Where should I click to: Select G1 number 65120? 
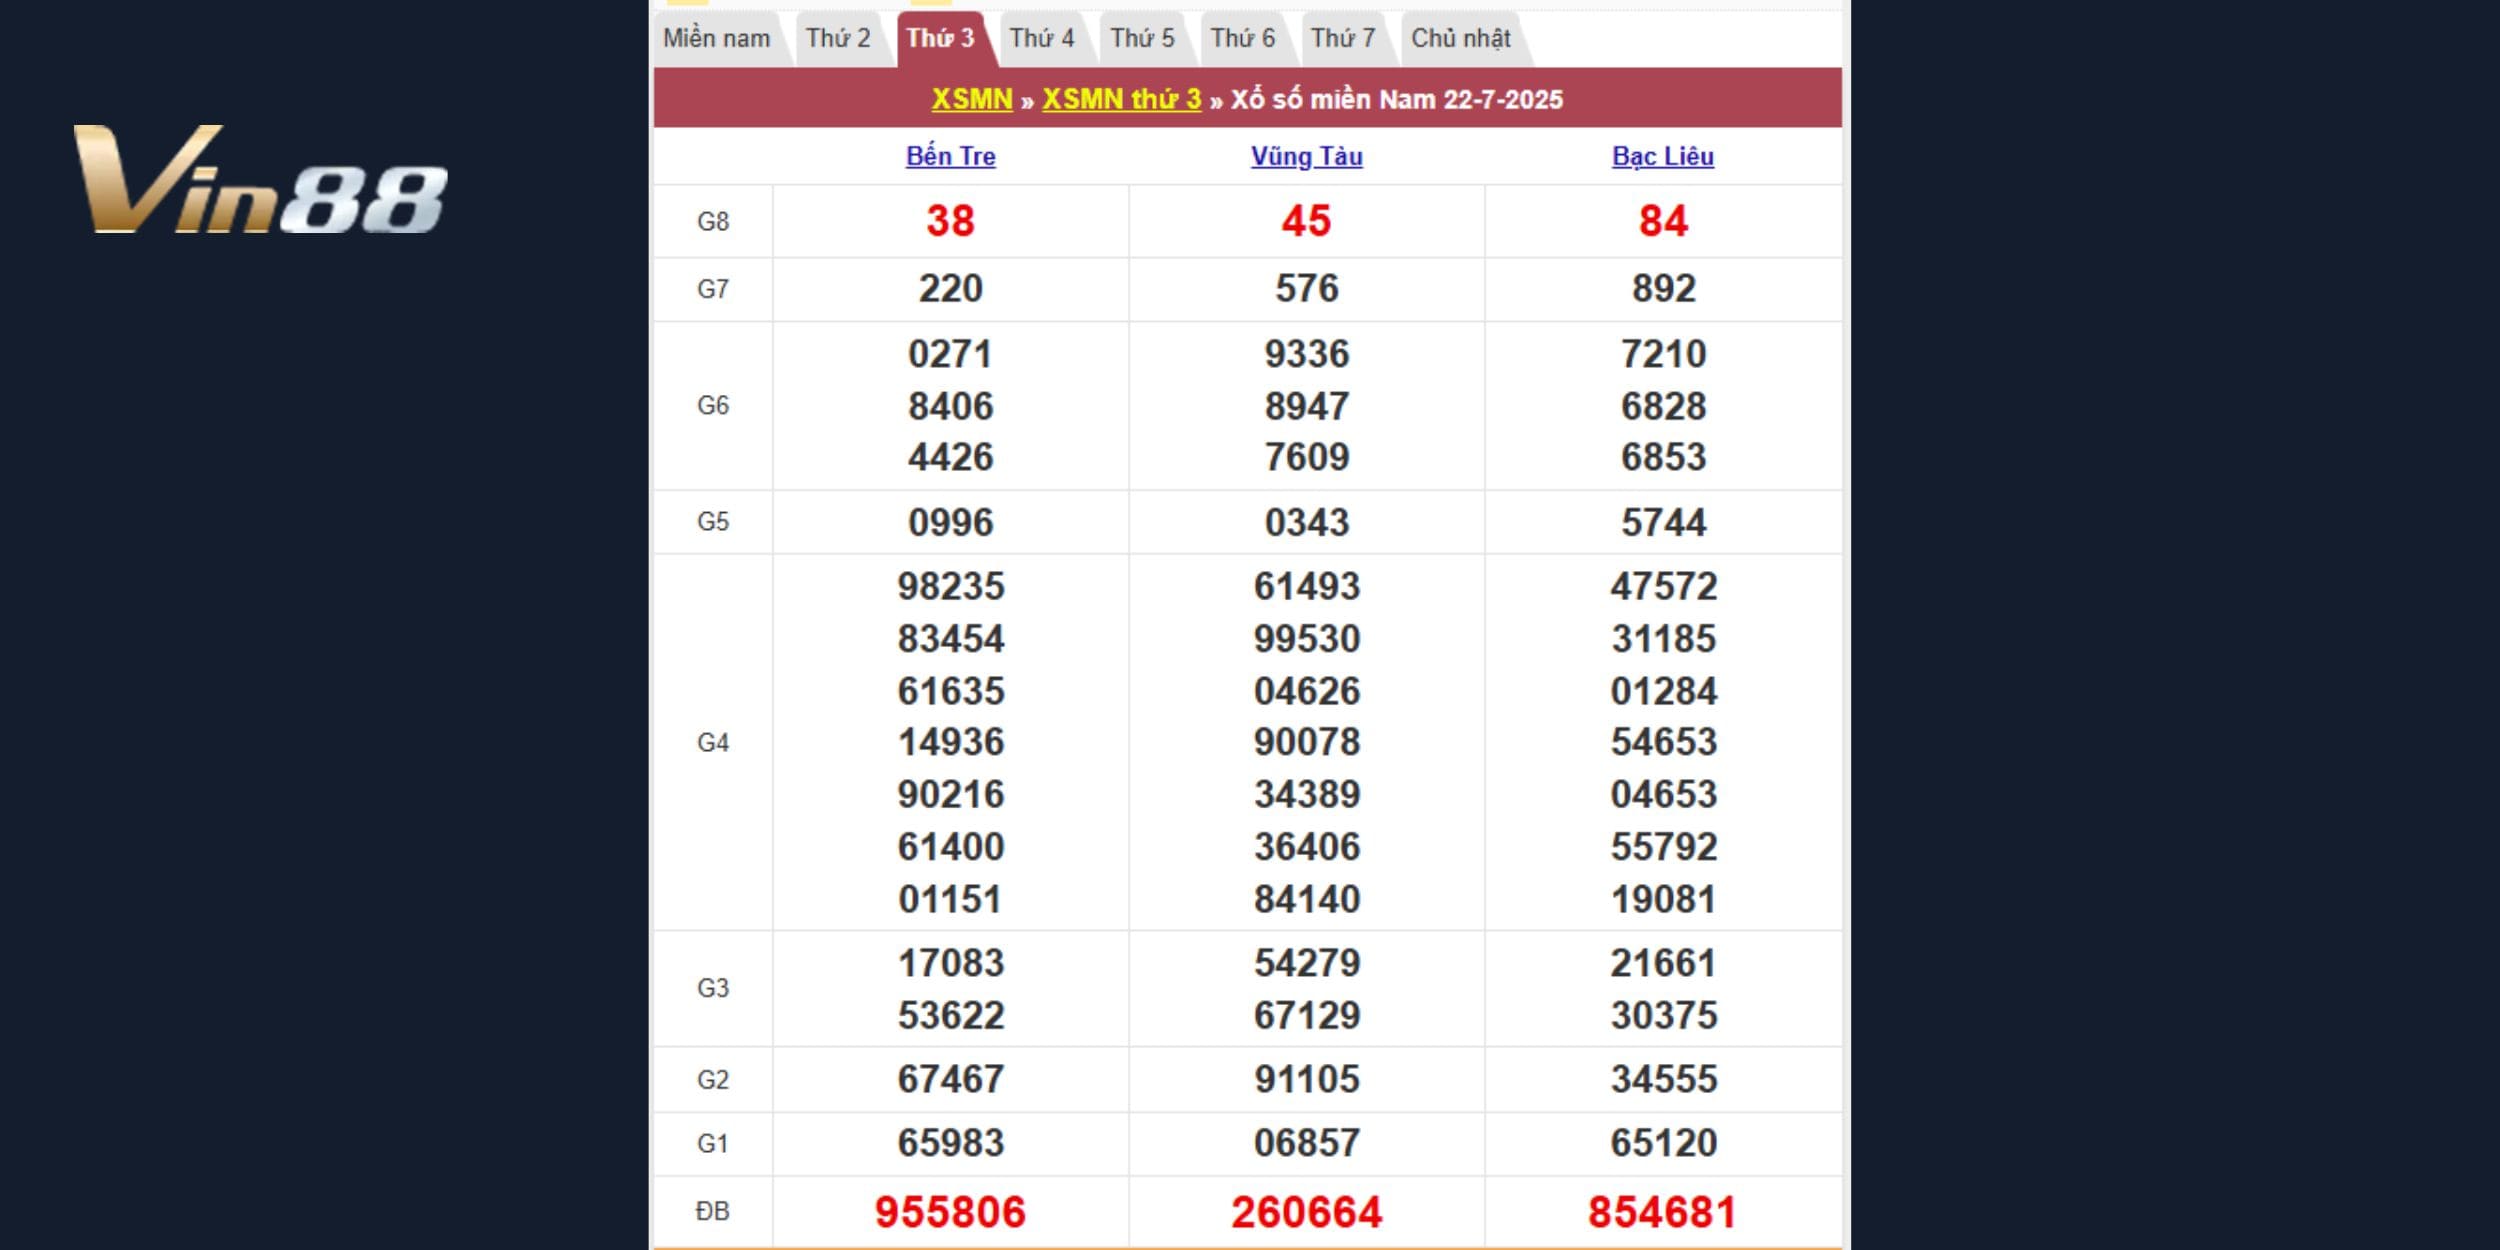[x=1663, y=1143]
